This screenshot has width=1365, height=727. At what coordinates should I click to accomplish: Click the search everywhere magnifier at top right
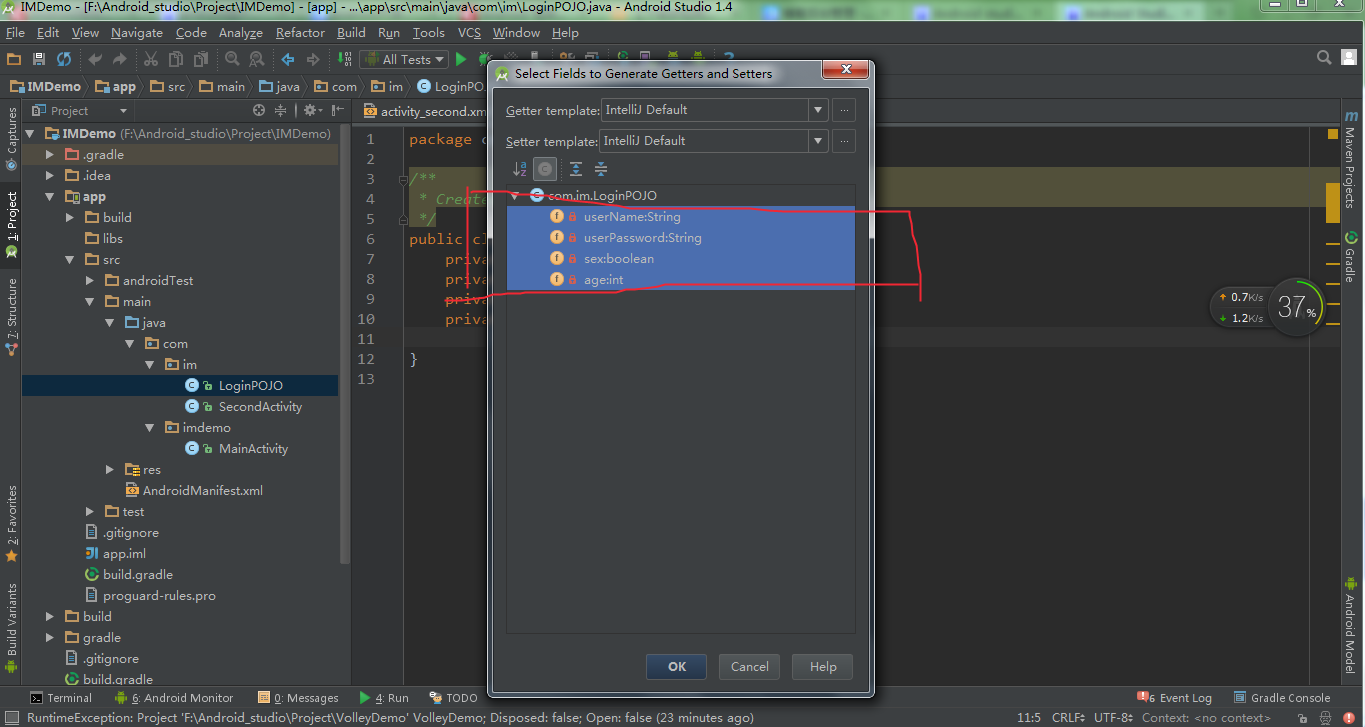1324,58
